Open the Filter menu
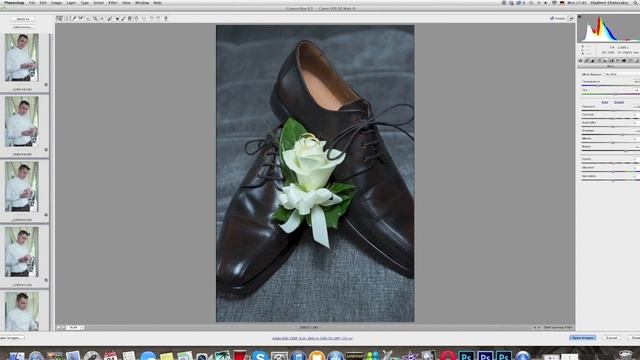640x360 pixels. (113, 2)
